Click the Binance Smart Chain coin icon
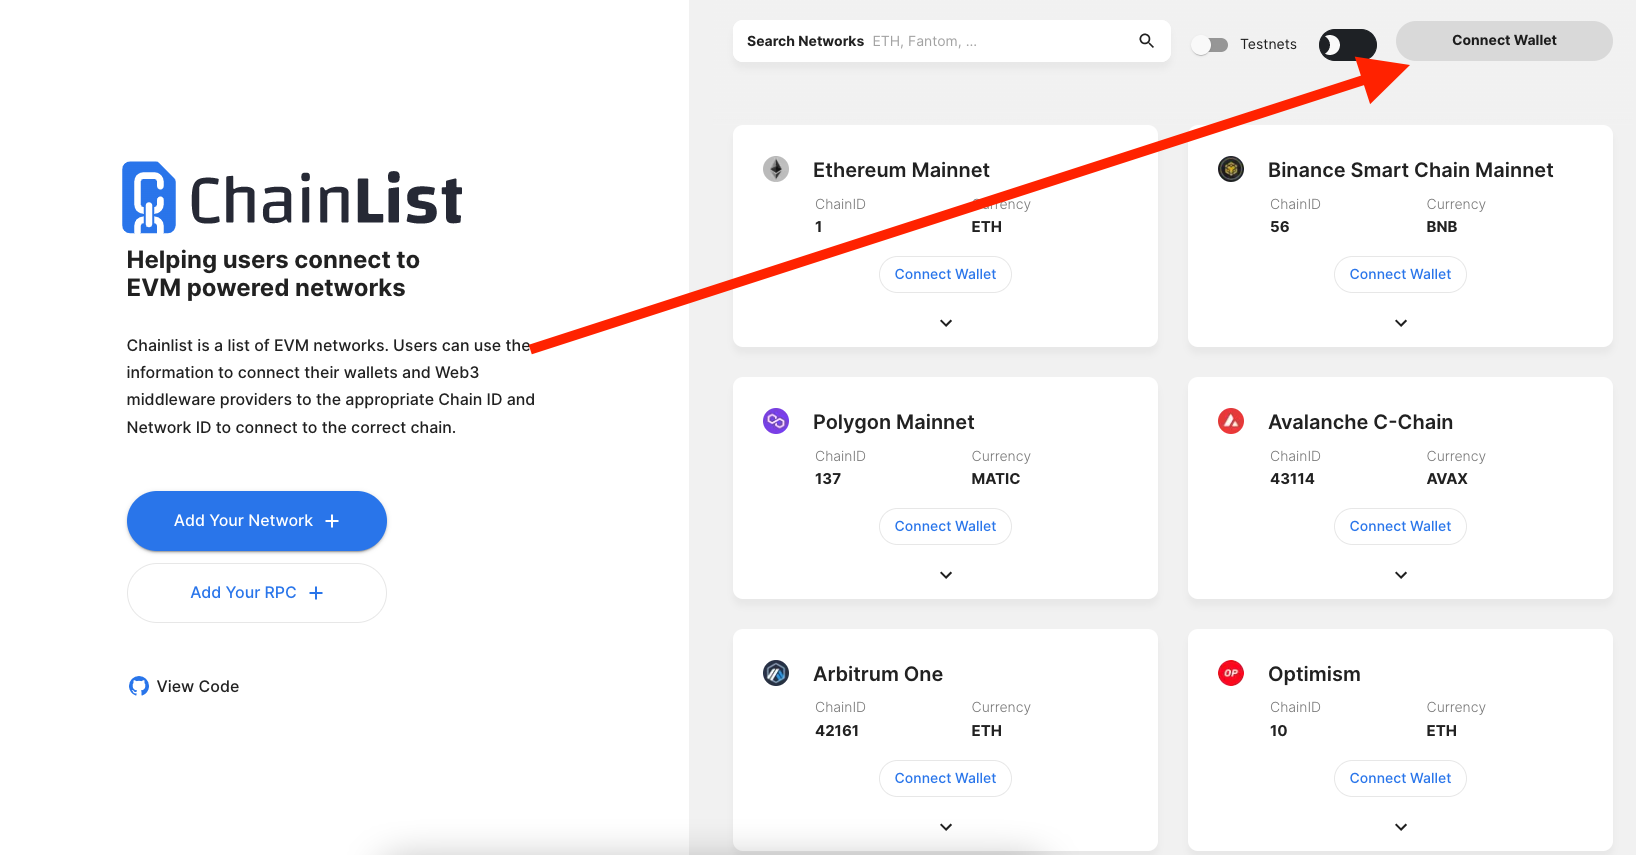 tap(1230, 169)
